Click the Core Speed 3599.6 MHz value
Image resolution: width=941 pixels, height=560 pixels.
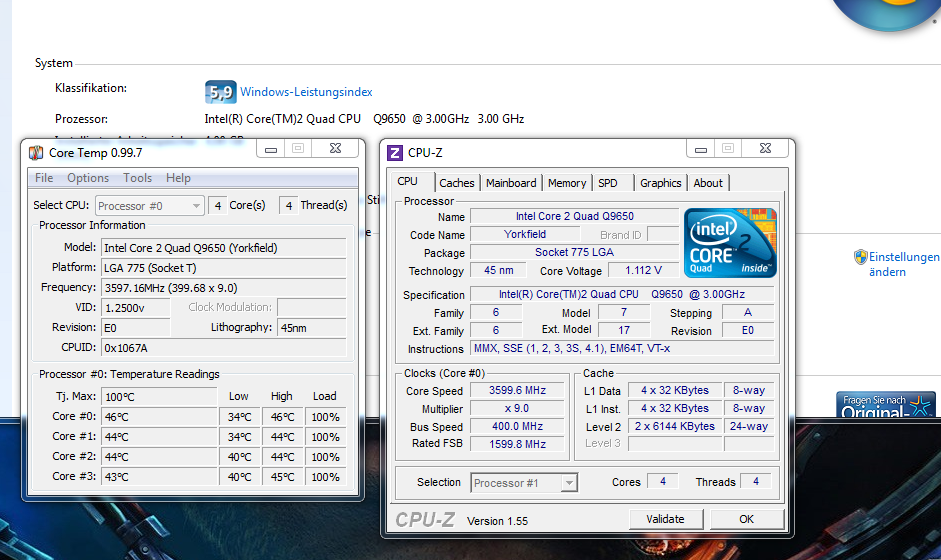click(x=517, y=390)
